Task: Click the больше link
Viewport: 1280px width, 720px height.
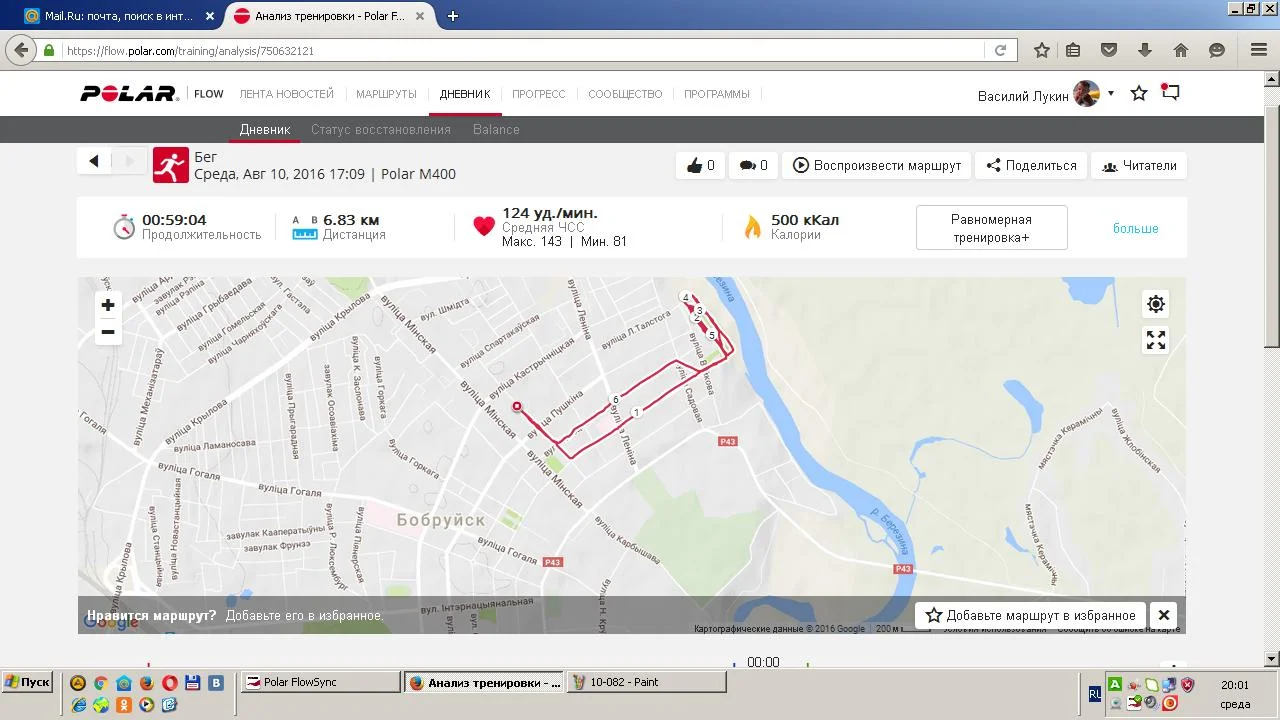Action: pyautogui.click(x=1136, y=229)
